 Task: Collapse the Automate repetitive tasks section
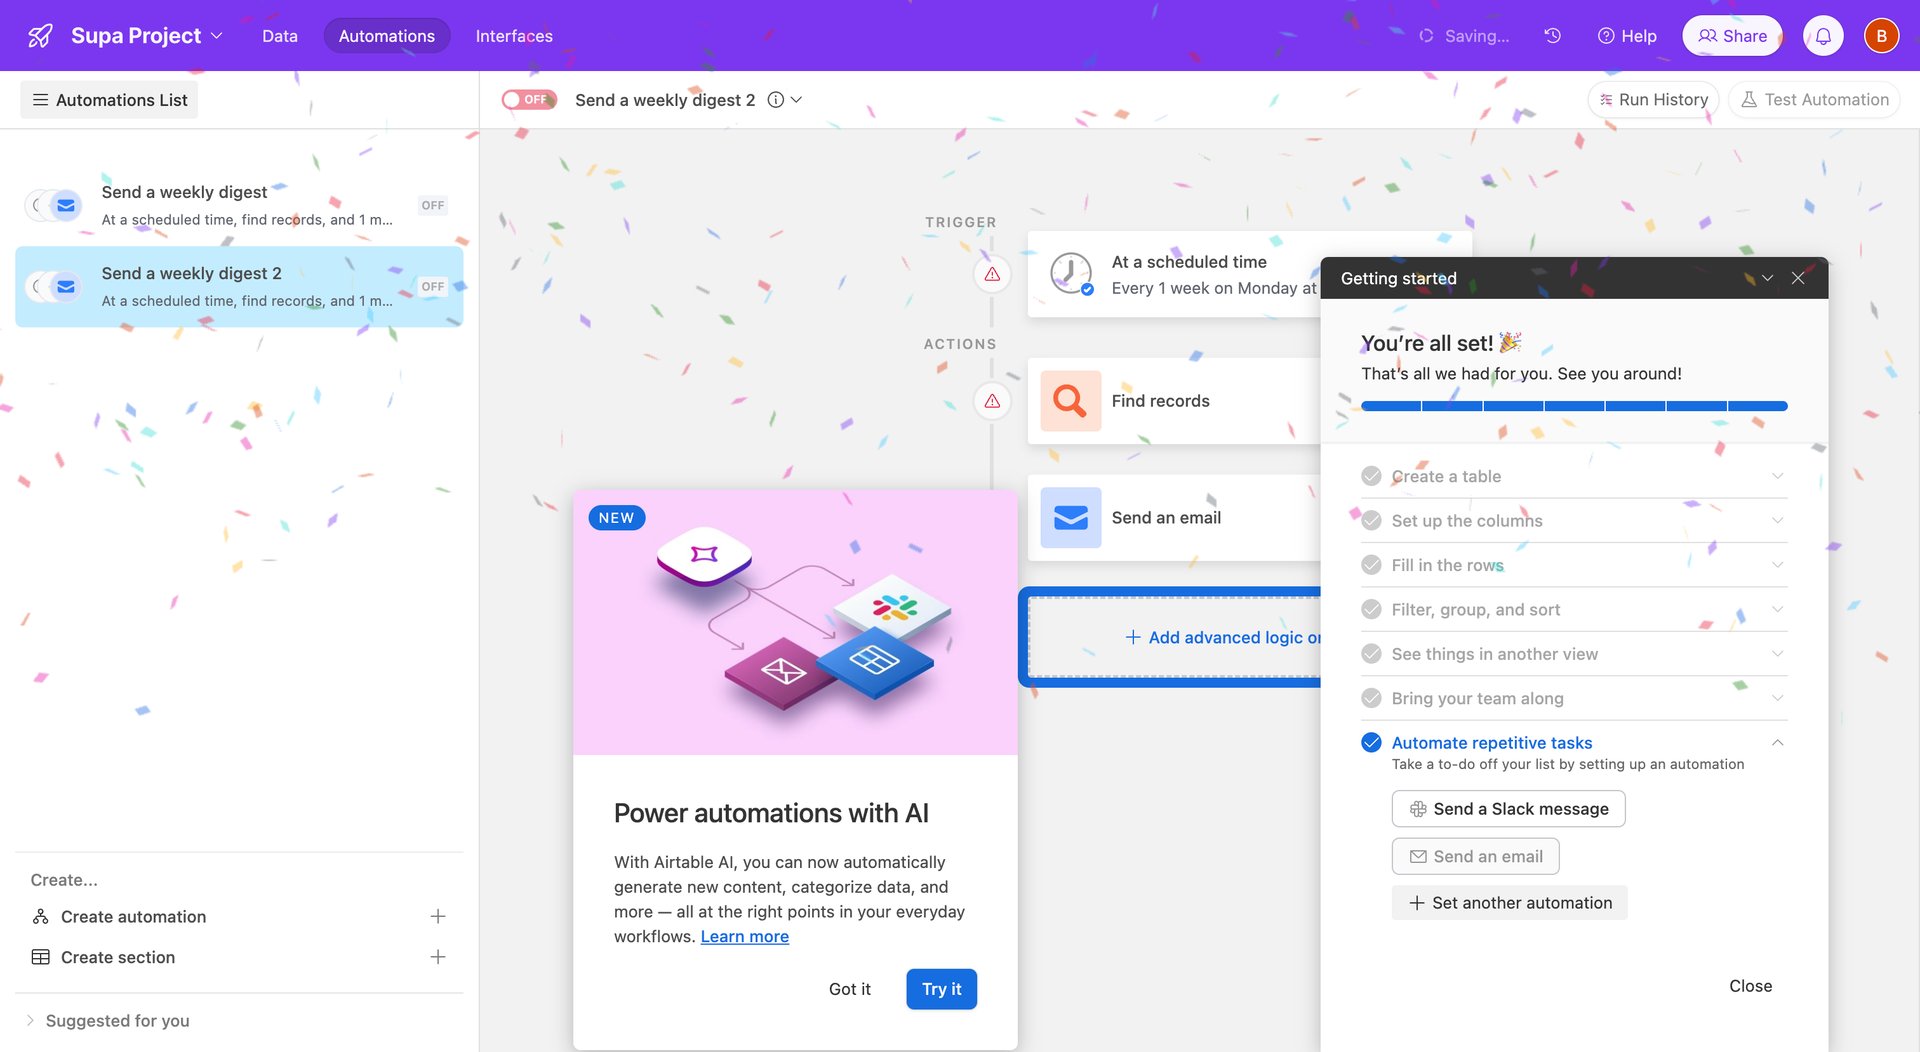[1777, 742]
